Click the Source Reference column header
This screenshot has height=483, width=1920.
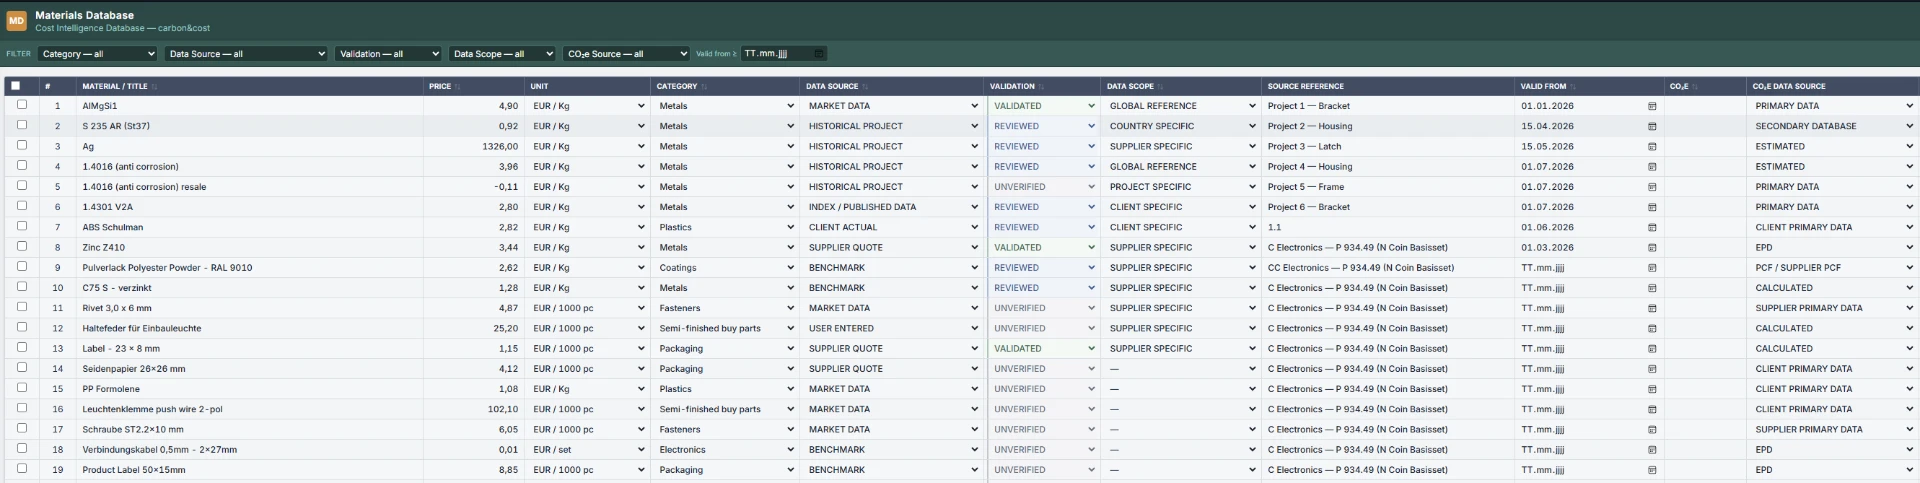1305,87
